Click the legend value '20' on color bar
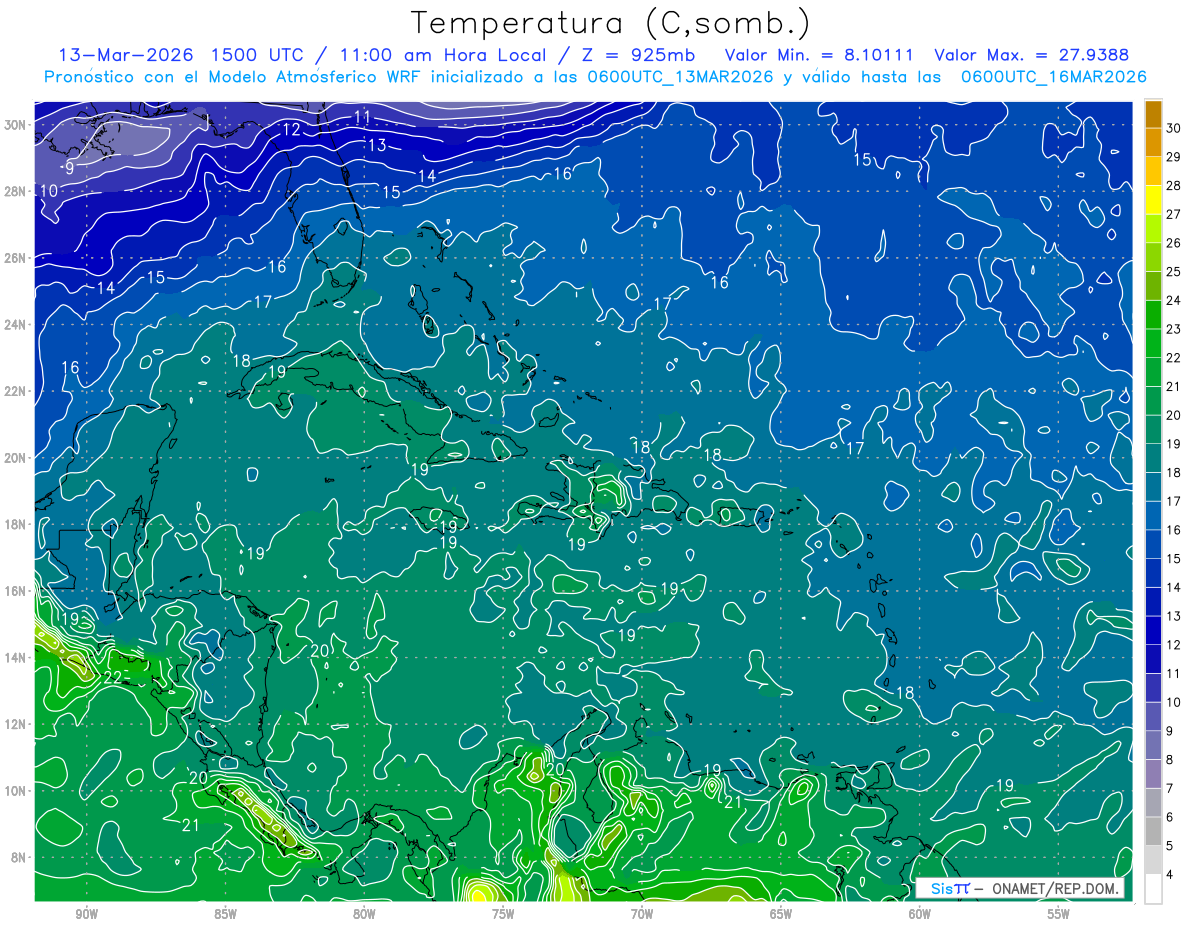This screenshot has width=1200, height=927. click(x=1174, y=415)
